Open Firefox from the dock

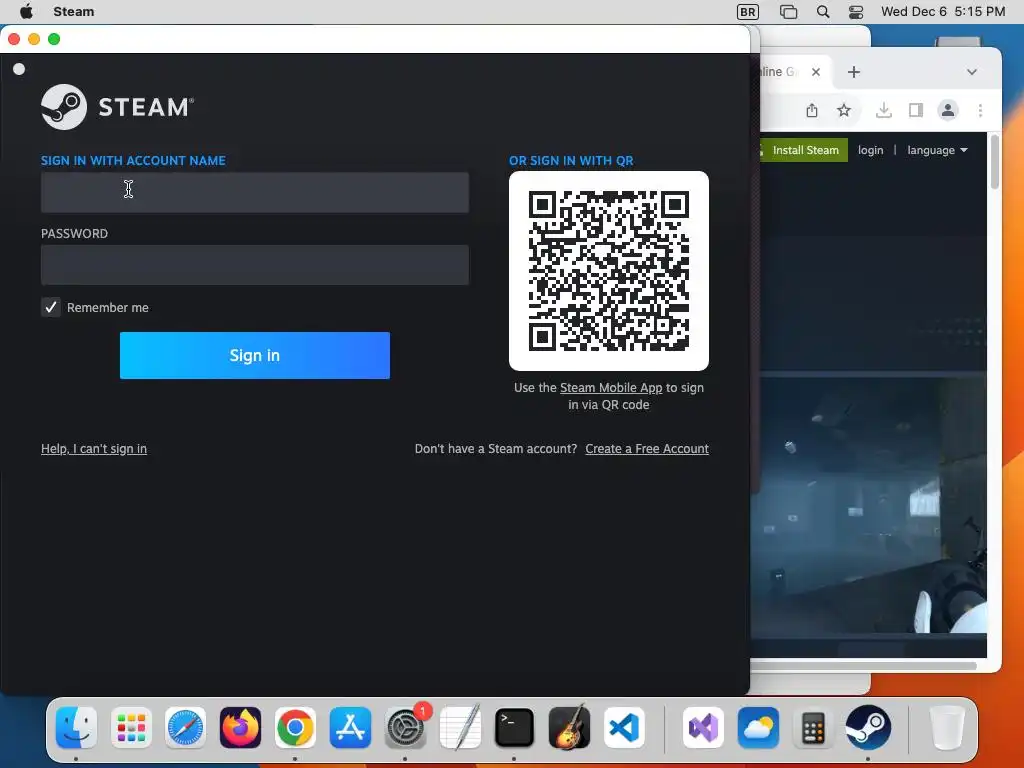click(240, 728)
